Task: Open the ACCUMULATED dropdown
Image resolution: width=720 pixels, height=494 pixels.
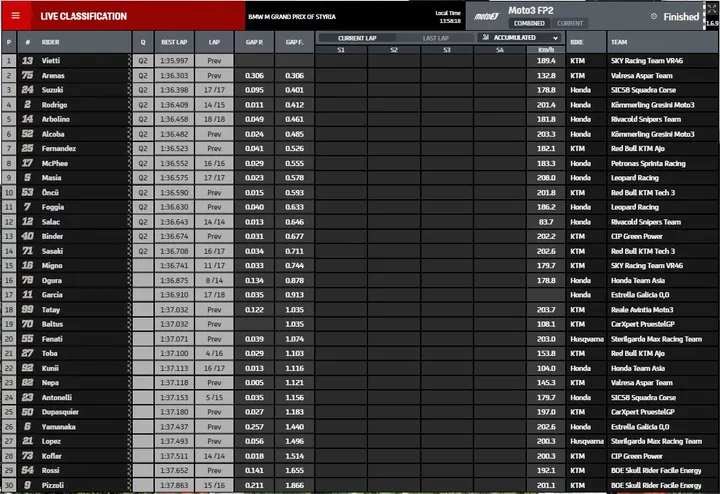Action: [520, 38]
